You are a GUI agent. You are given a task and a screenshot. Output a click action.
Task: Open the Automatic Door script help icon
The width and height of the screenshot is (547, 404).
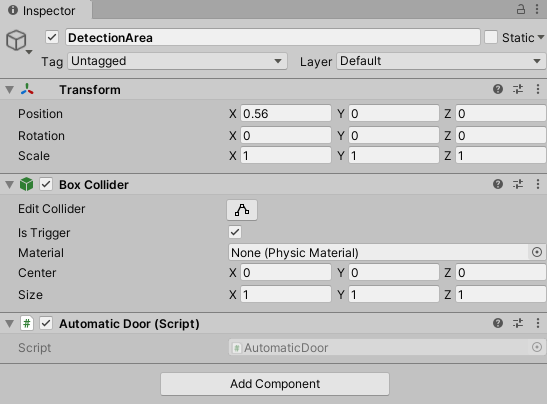[498, 323]
